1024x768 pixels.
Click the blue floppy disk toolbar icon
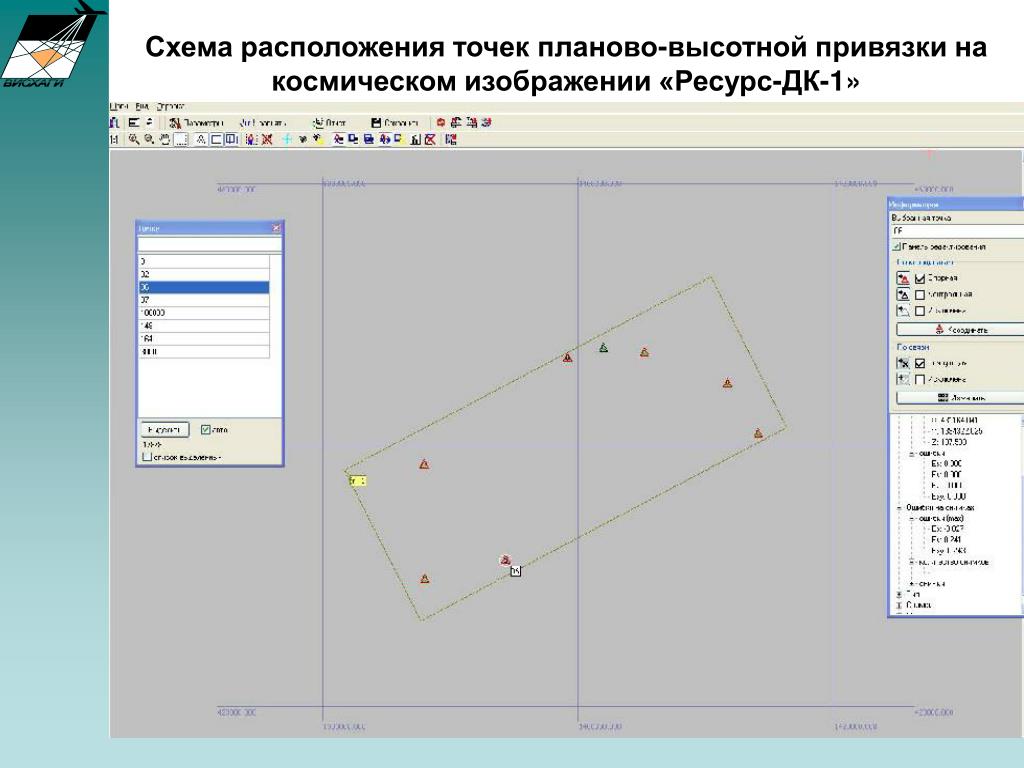[369, 139]
